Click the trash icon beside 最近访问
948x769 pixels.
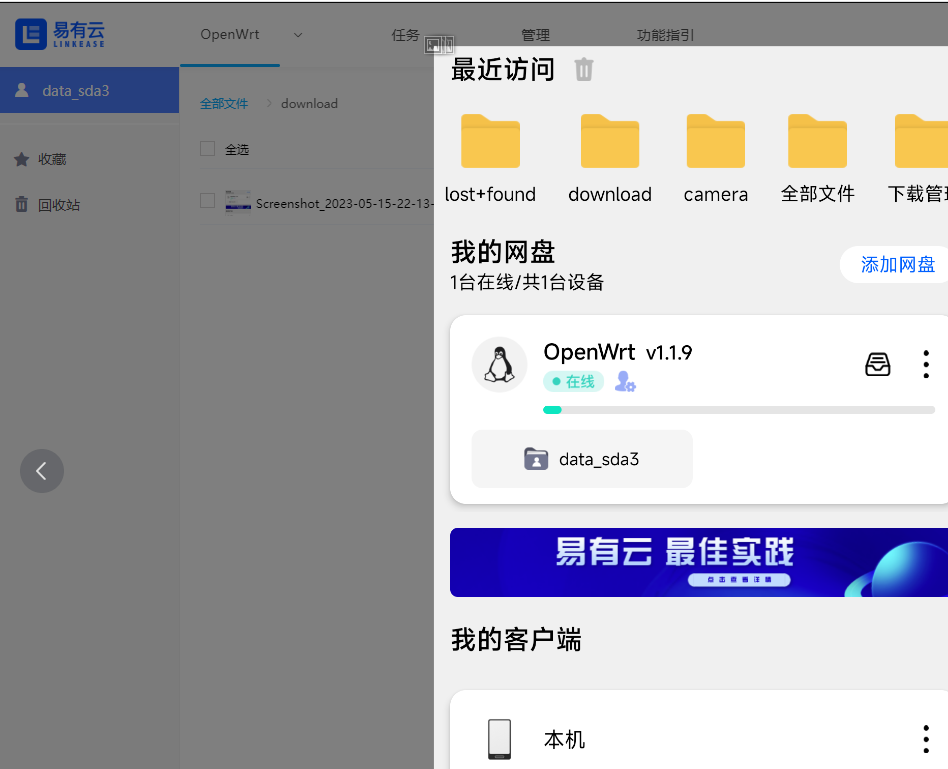pyautogui.click(x=584, y=69)
